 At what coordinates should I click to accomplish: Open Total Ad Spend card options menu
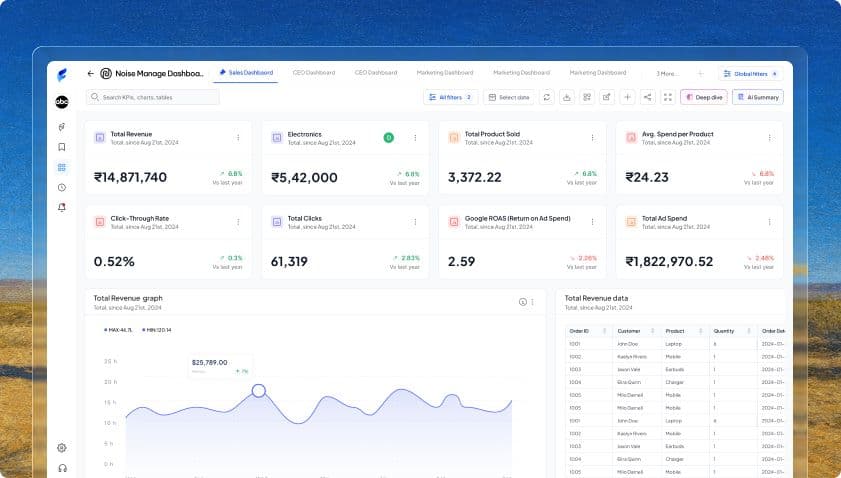[769, 222]
